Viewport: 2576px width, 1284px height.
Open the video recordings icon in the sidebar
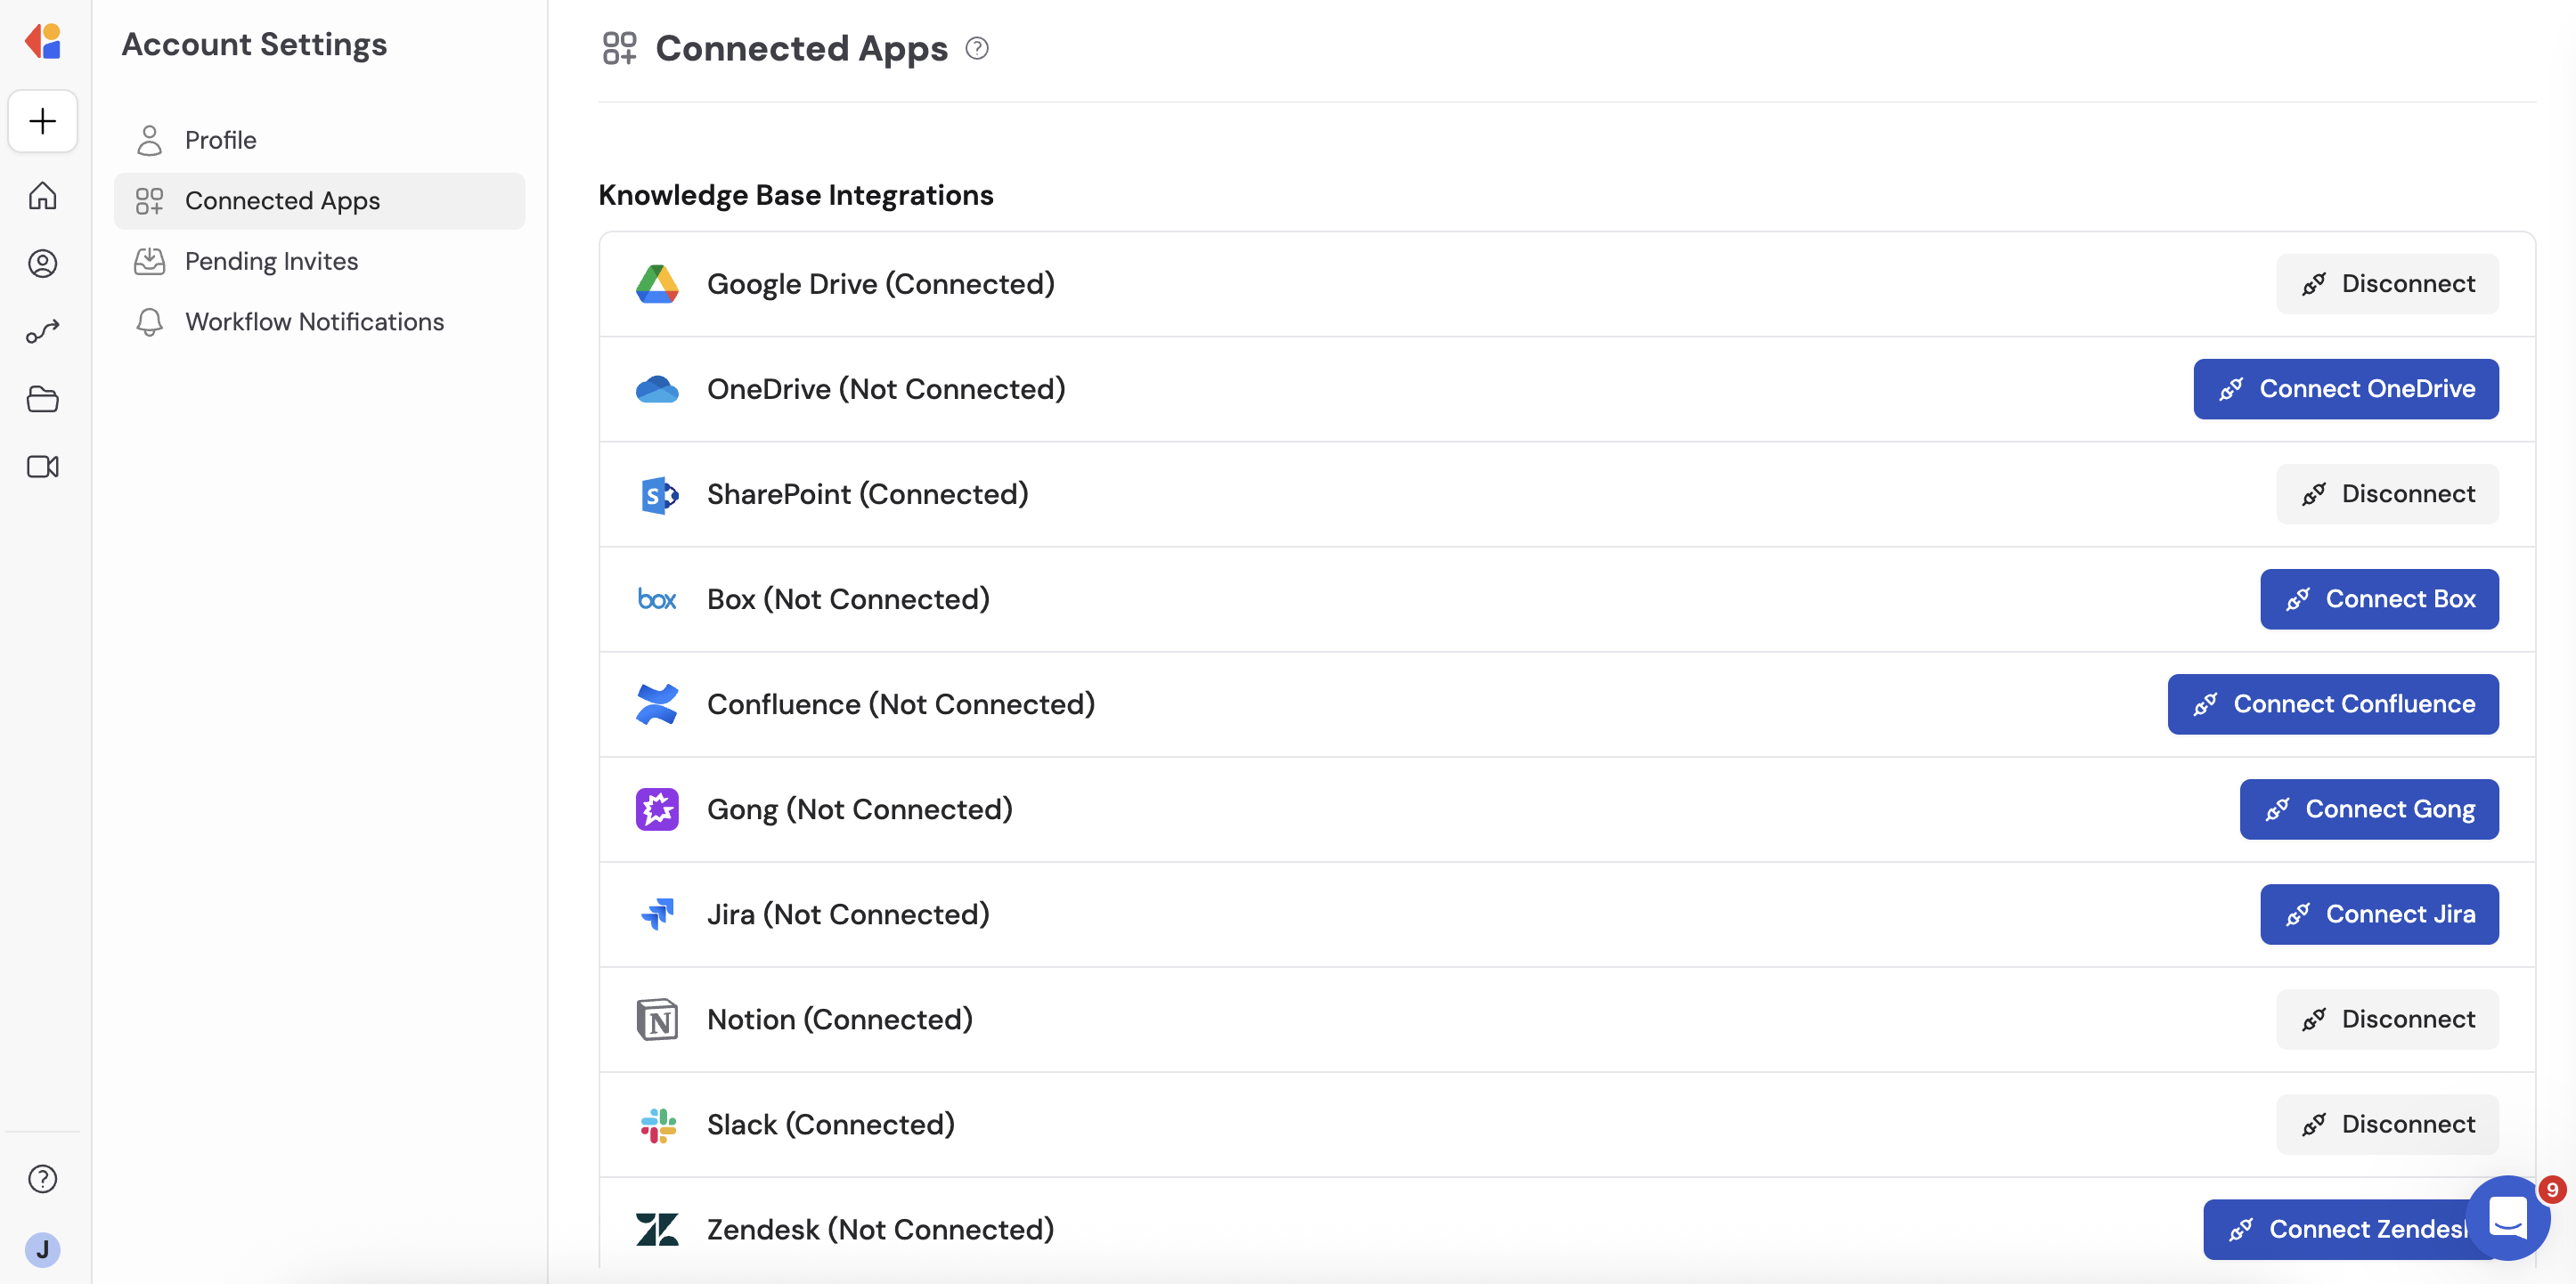pyautogui.click(x=42, y=466)
